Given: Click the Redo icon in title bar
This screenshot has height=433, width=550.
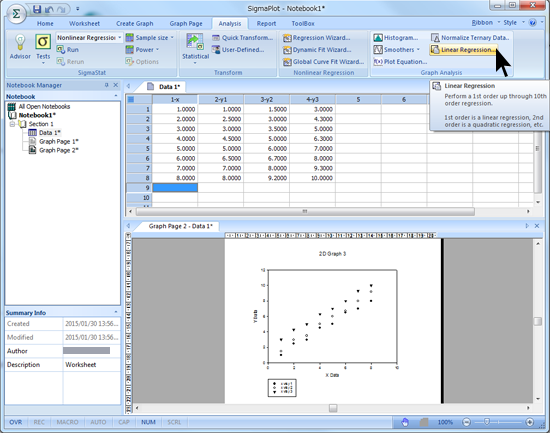Looking at the screenshot, I should click(61, 9).
